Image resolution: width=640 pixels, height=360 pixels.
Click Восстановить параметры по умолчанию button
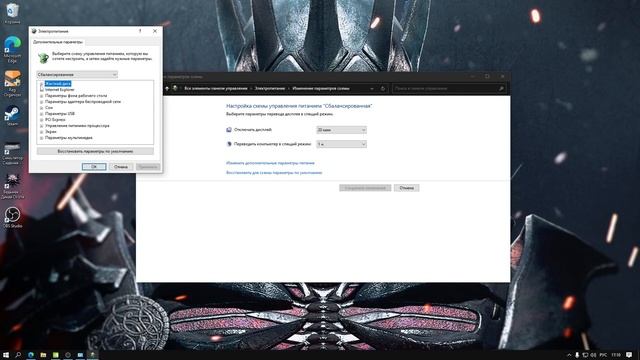(x=95, y=151)
